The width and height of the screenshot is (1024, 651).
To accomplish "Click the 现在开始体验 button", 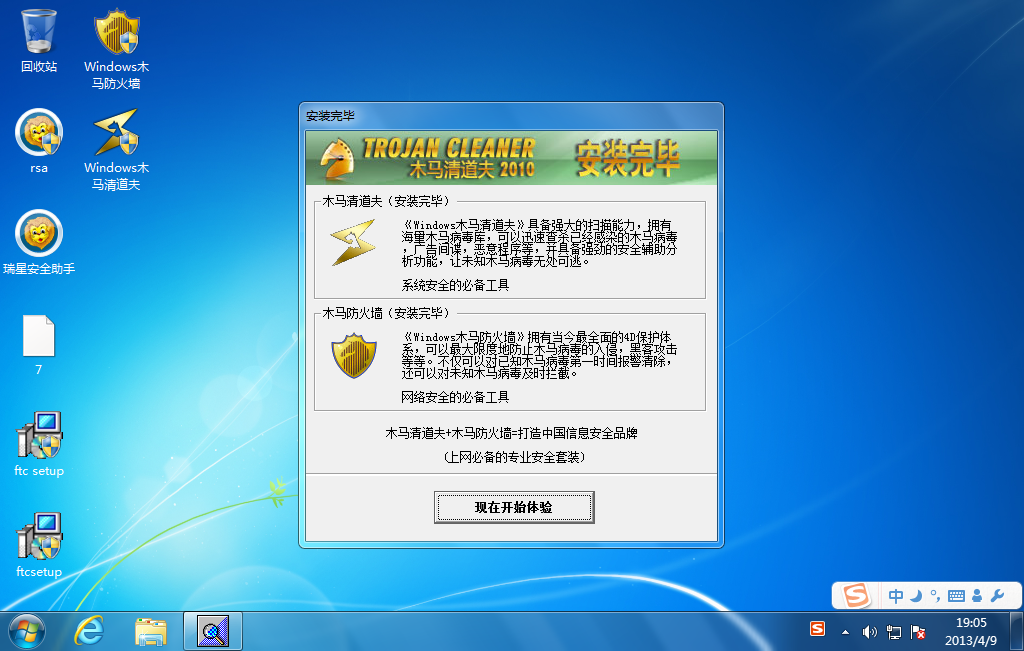I will click(514, 507).
